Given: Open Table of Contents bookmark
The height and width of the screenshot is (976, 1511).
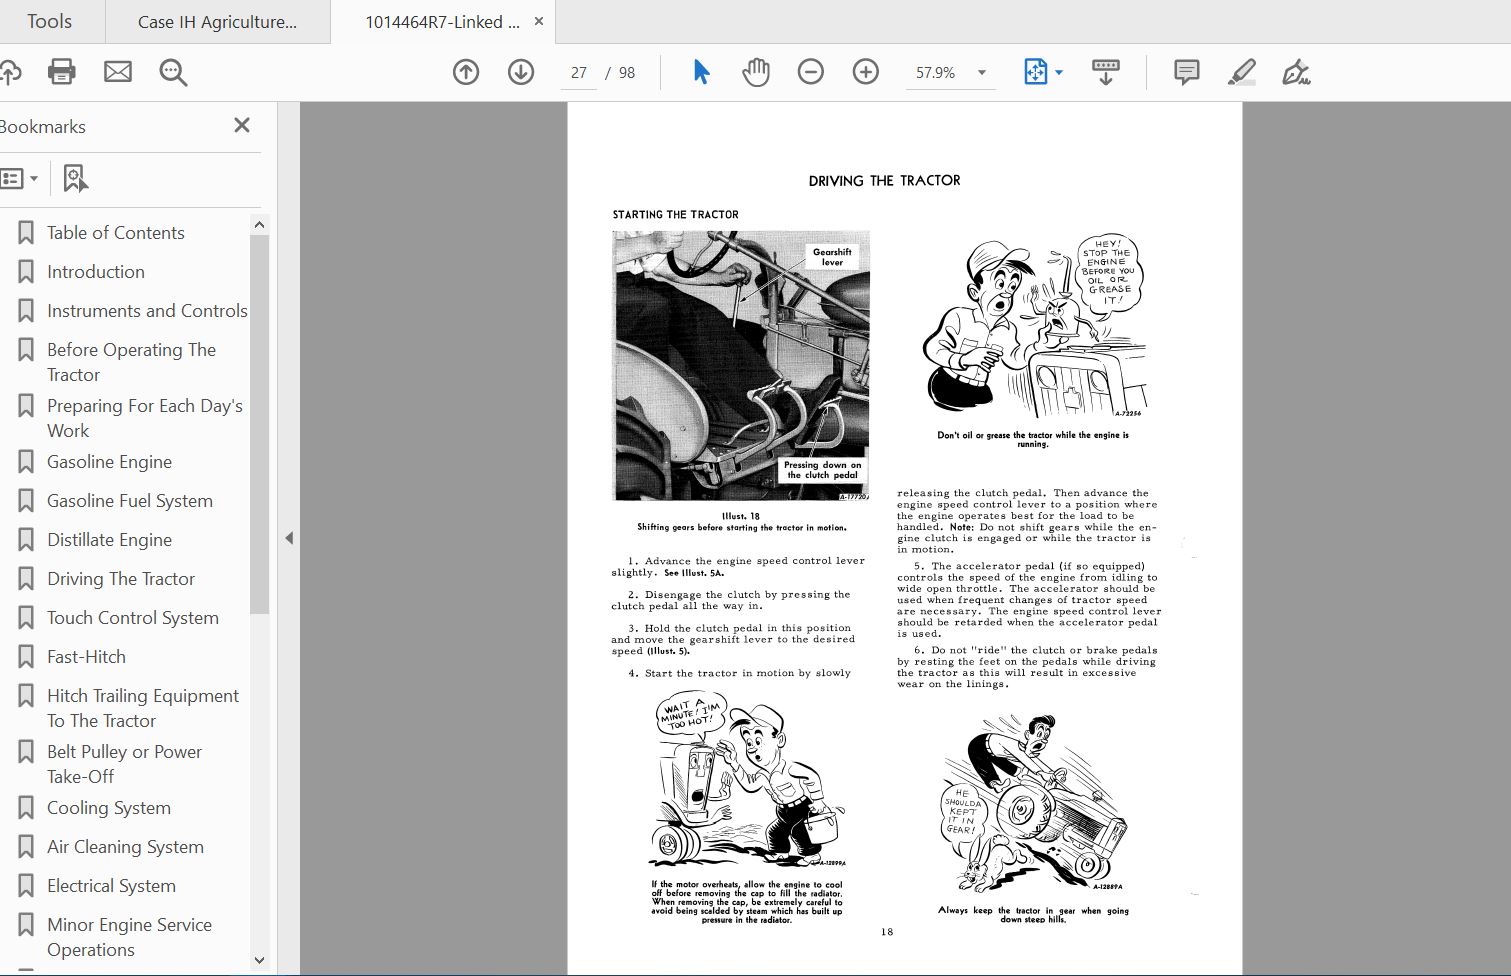Looking at the screenshot, I should point(116,233).
